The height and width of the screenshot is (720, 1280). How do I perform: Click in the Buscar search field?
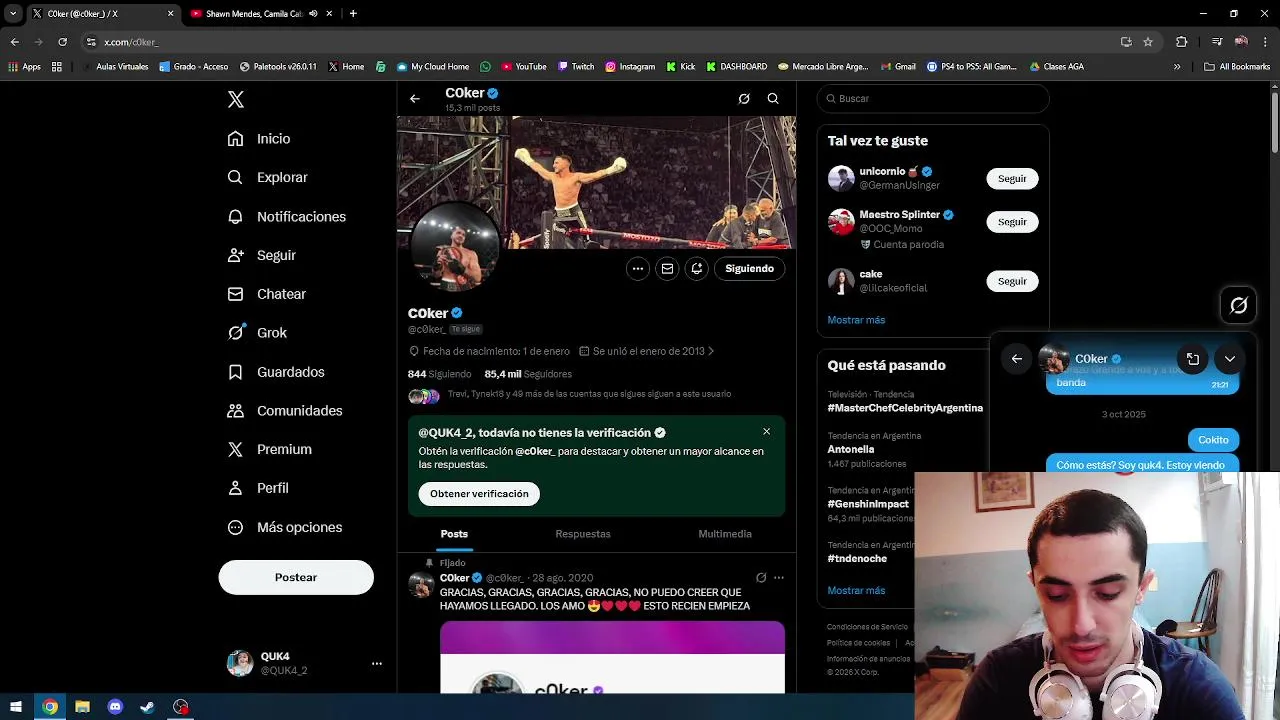click(933, 98)
